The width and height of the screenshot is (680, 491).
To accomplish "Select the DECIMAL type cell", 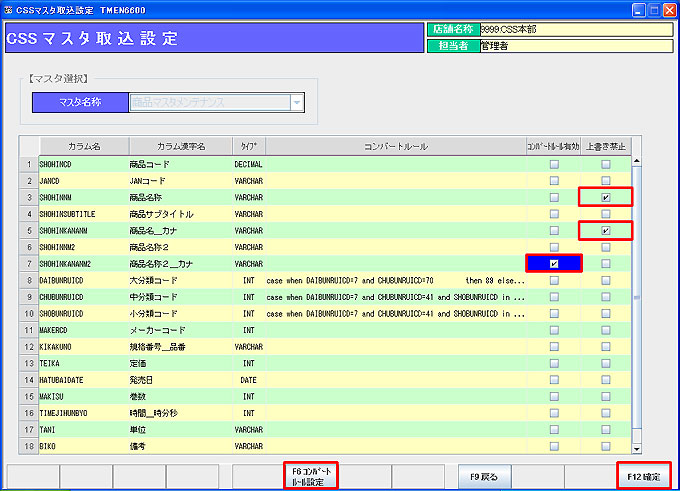I will (248, 164).
